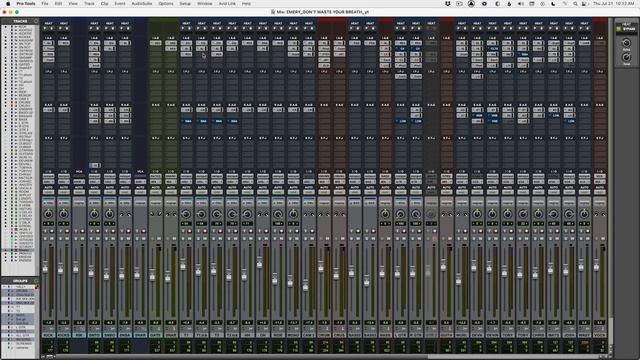Open the Options menu
The image size is (640, 360).
pyautogui.click(x=166, y=4)
